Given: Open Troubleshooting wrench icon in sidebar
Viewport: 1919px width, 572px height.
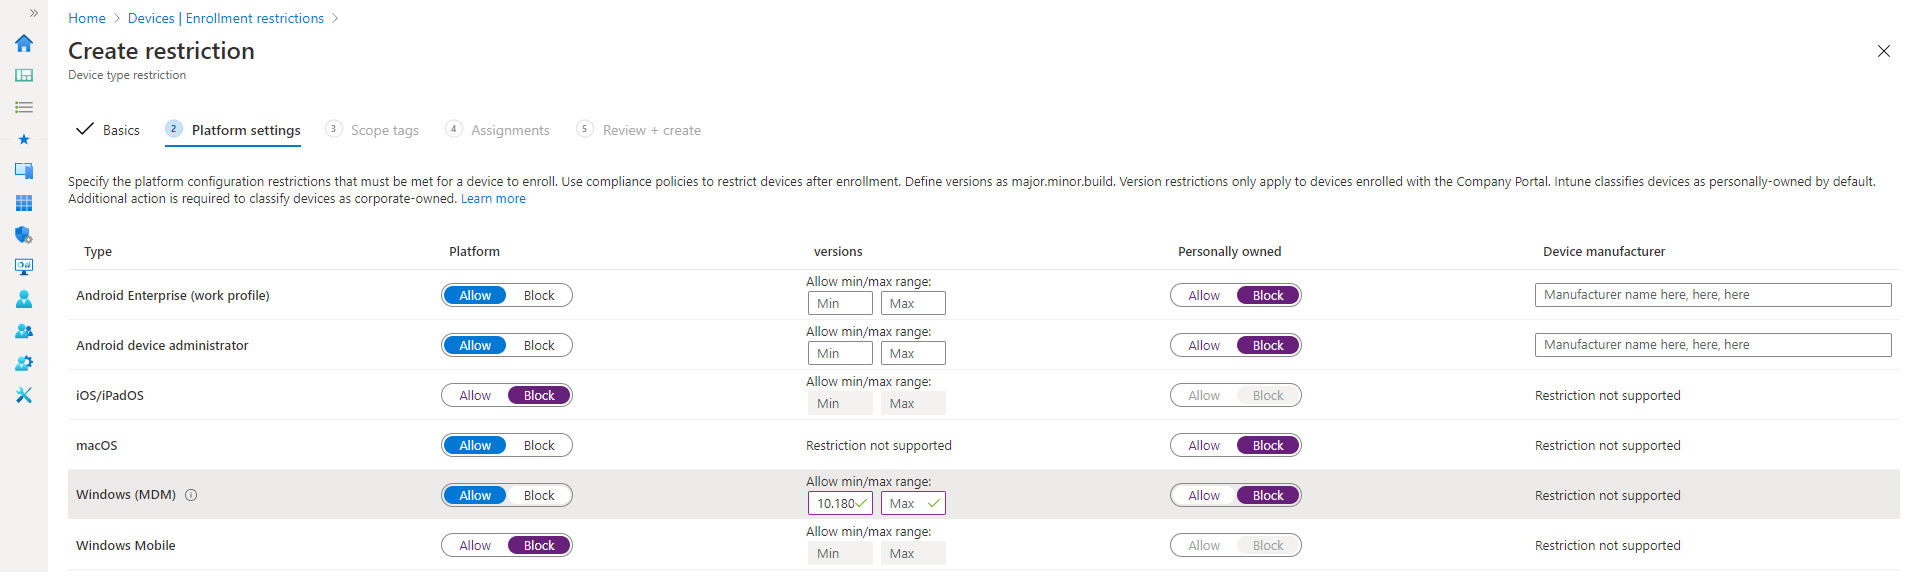Looking at the screenshot, I should pyautogui.click(x=24, y=395).
